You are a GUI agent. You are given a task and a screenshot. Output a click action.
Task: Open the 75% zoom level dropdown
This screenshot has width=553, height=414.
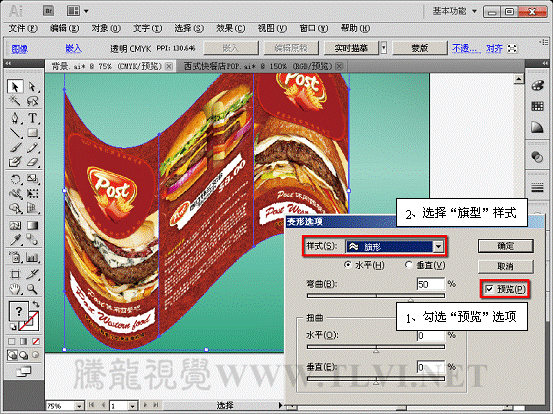click(80, 406)
